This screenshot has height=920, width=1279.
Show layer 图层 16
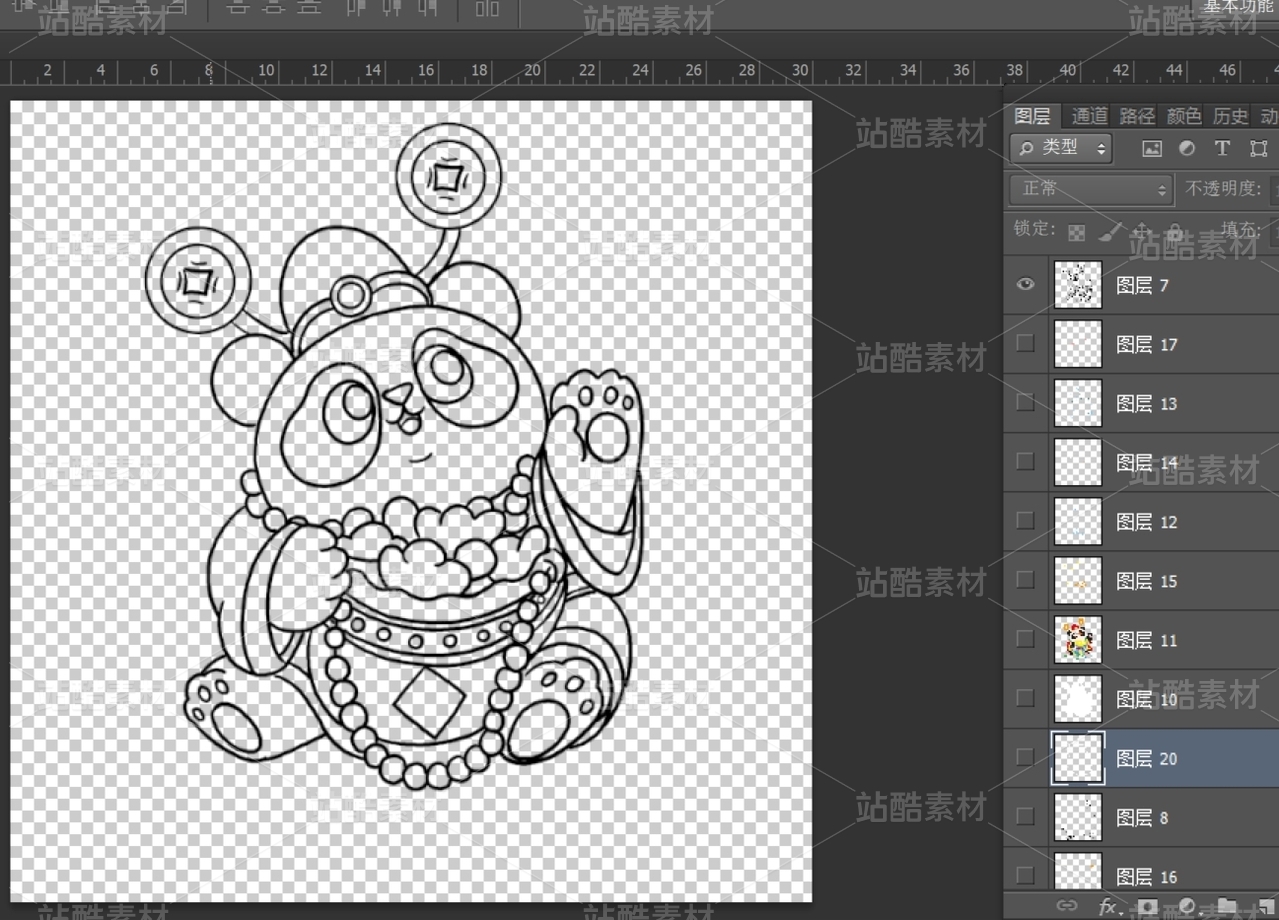click(x=1025, y=875)
